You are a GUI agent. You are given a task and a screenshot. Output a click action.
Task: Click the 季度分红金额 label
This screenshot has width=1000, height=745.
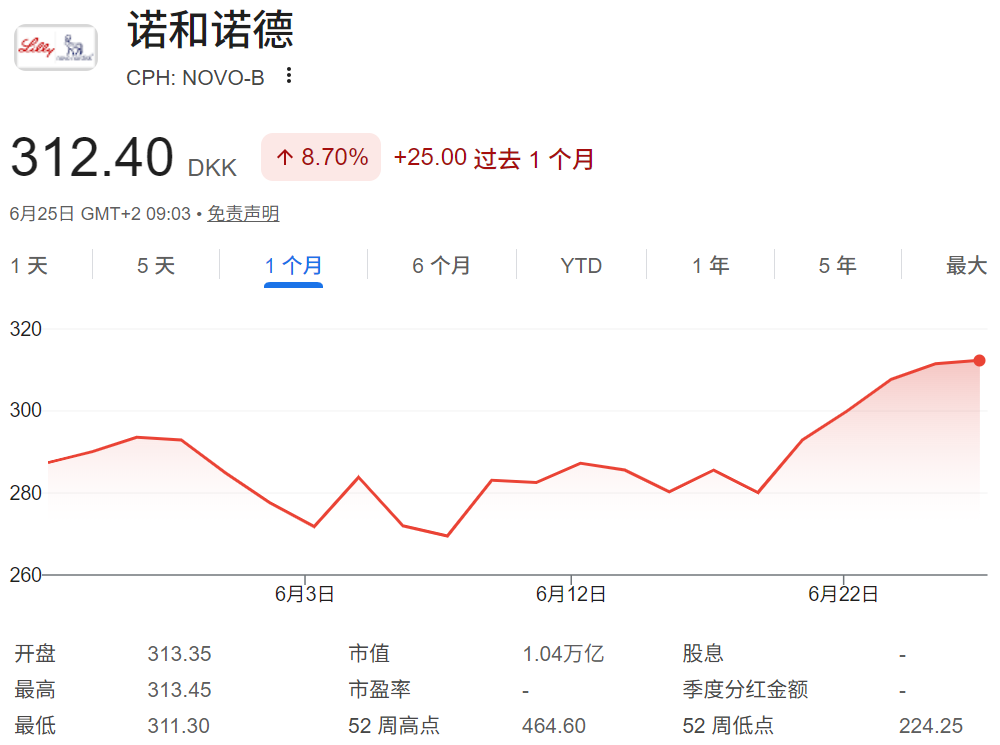745,690
